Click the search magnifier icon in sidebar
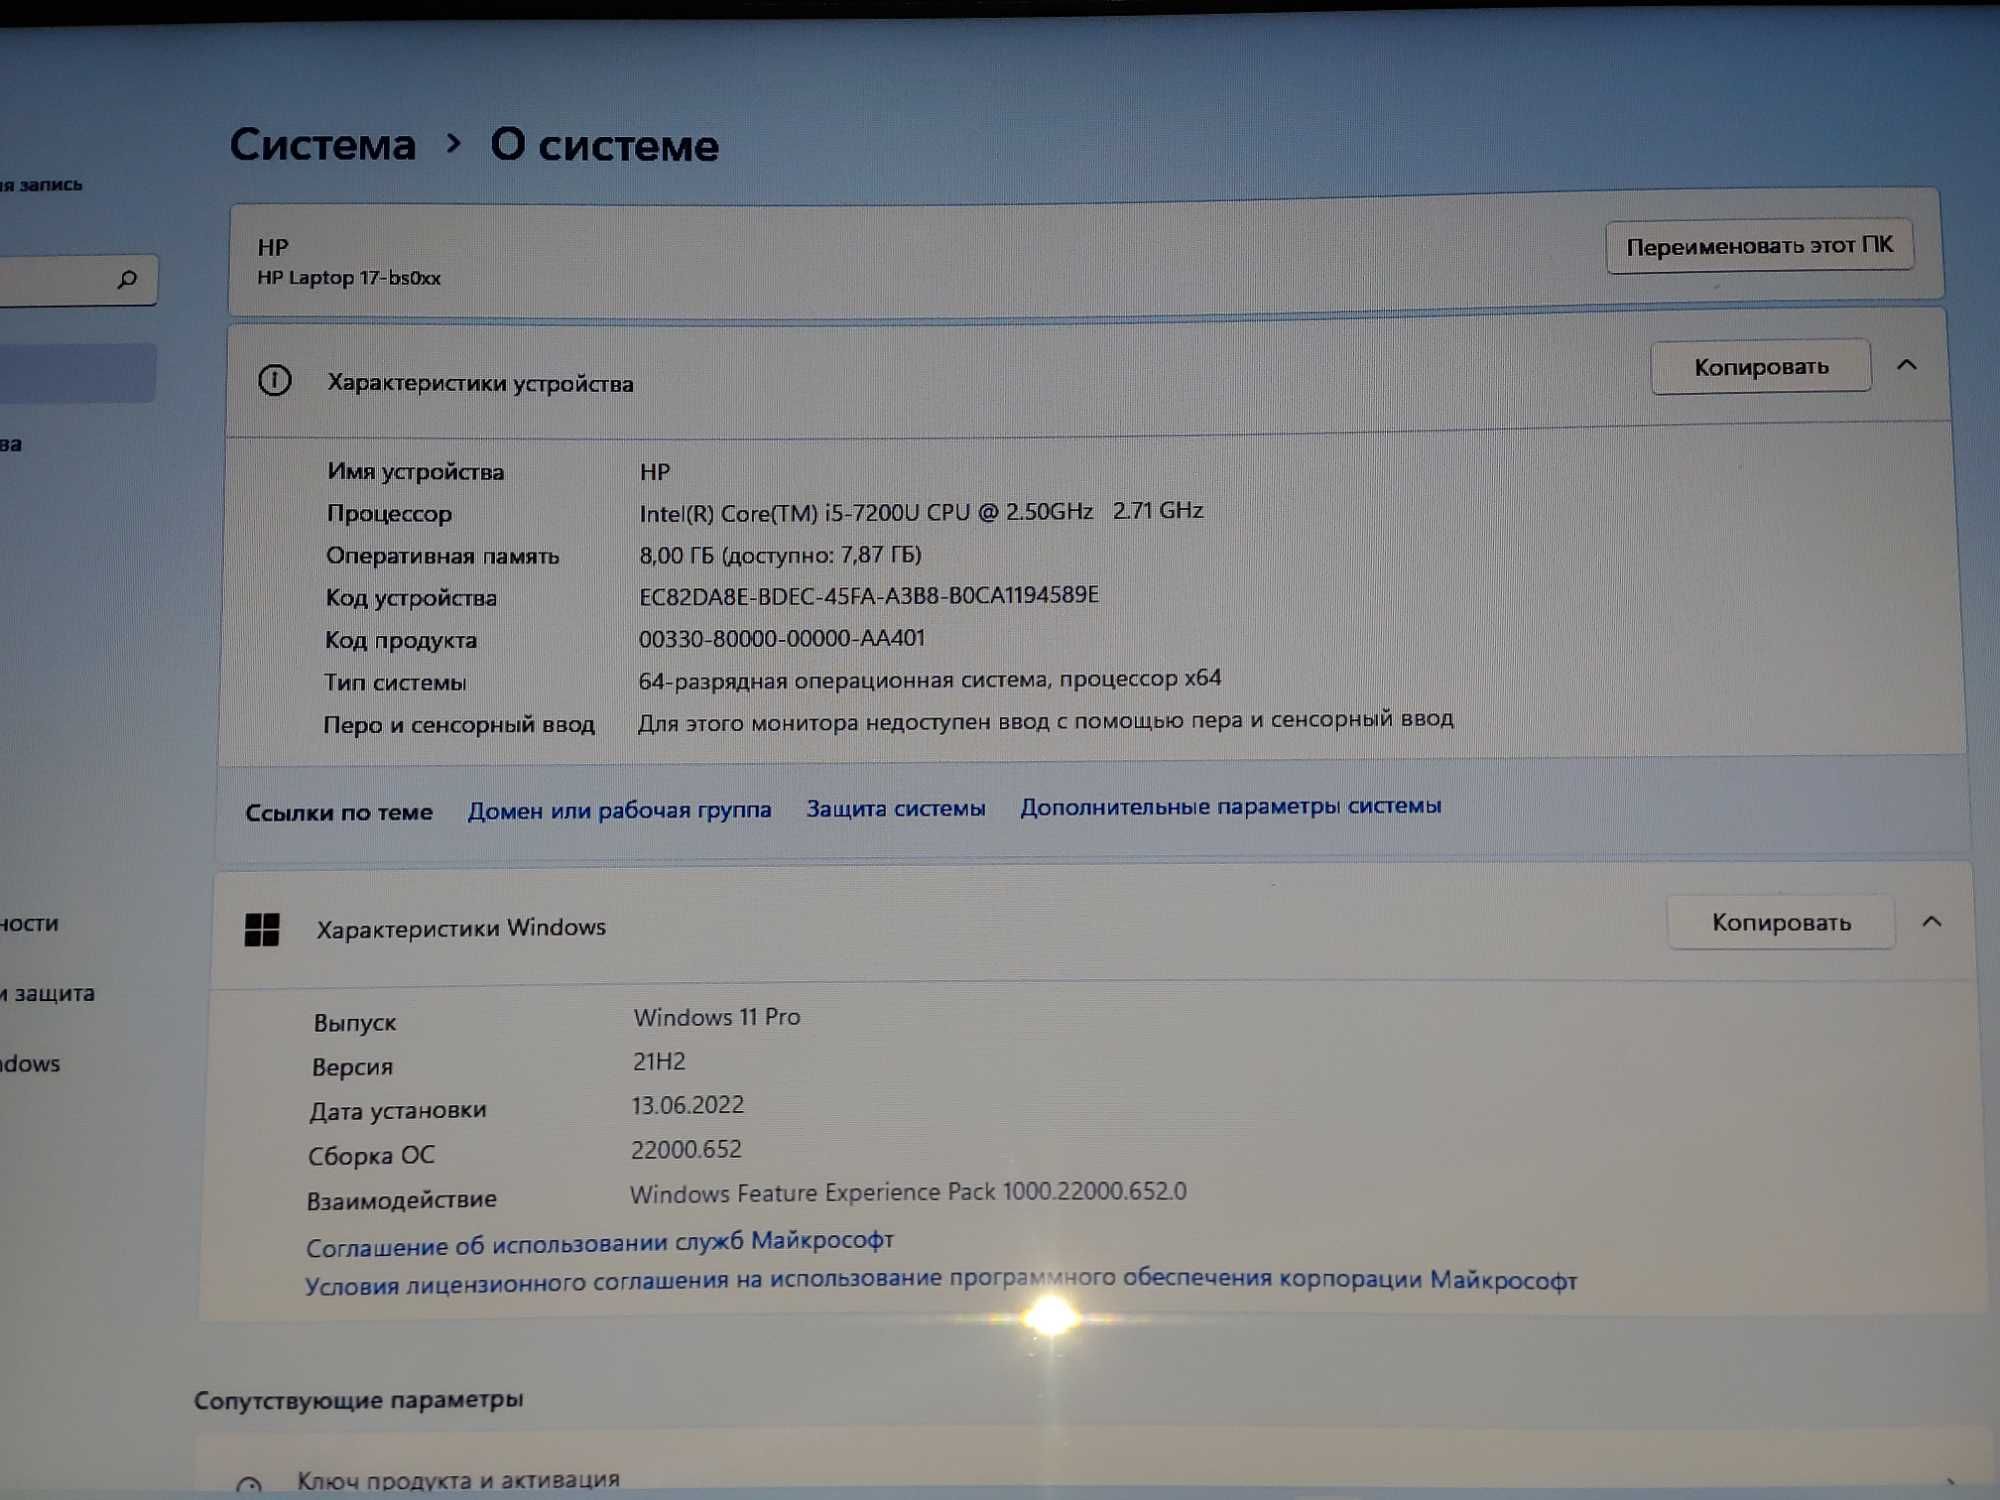The width and height of the screenshot is (2000, 1500). coord(127,279)
